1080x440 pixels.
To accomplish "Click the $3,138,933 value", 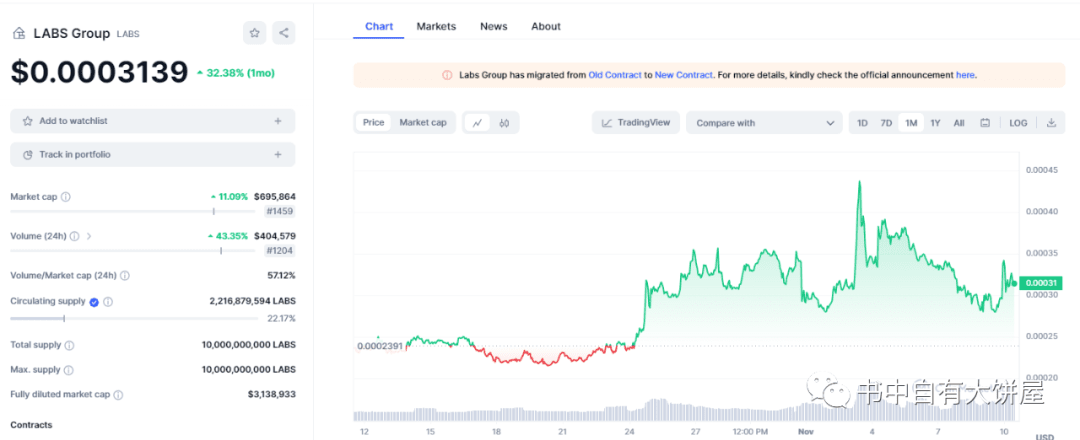I will (x=271, y=395).
